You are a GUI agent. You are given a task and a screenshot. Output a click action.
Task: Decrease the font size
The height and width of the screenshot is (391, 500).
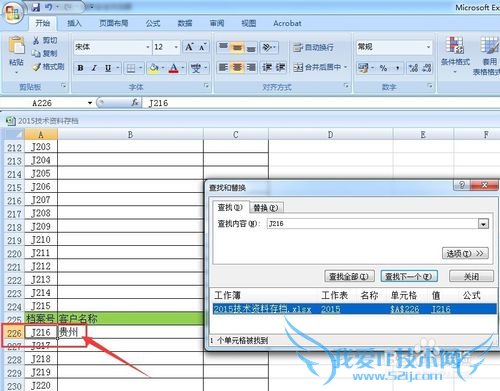(203, 47)
